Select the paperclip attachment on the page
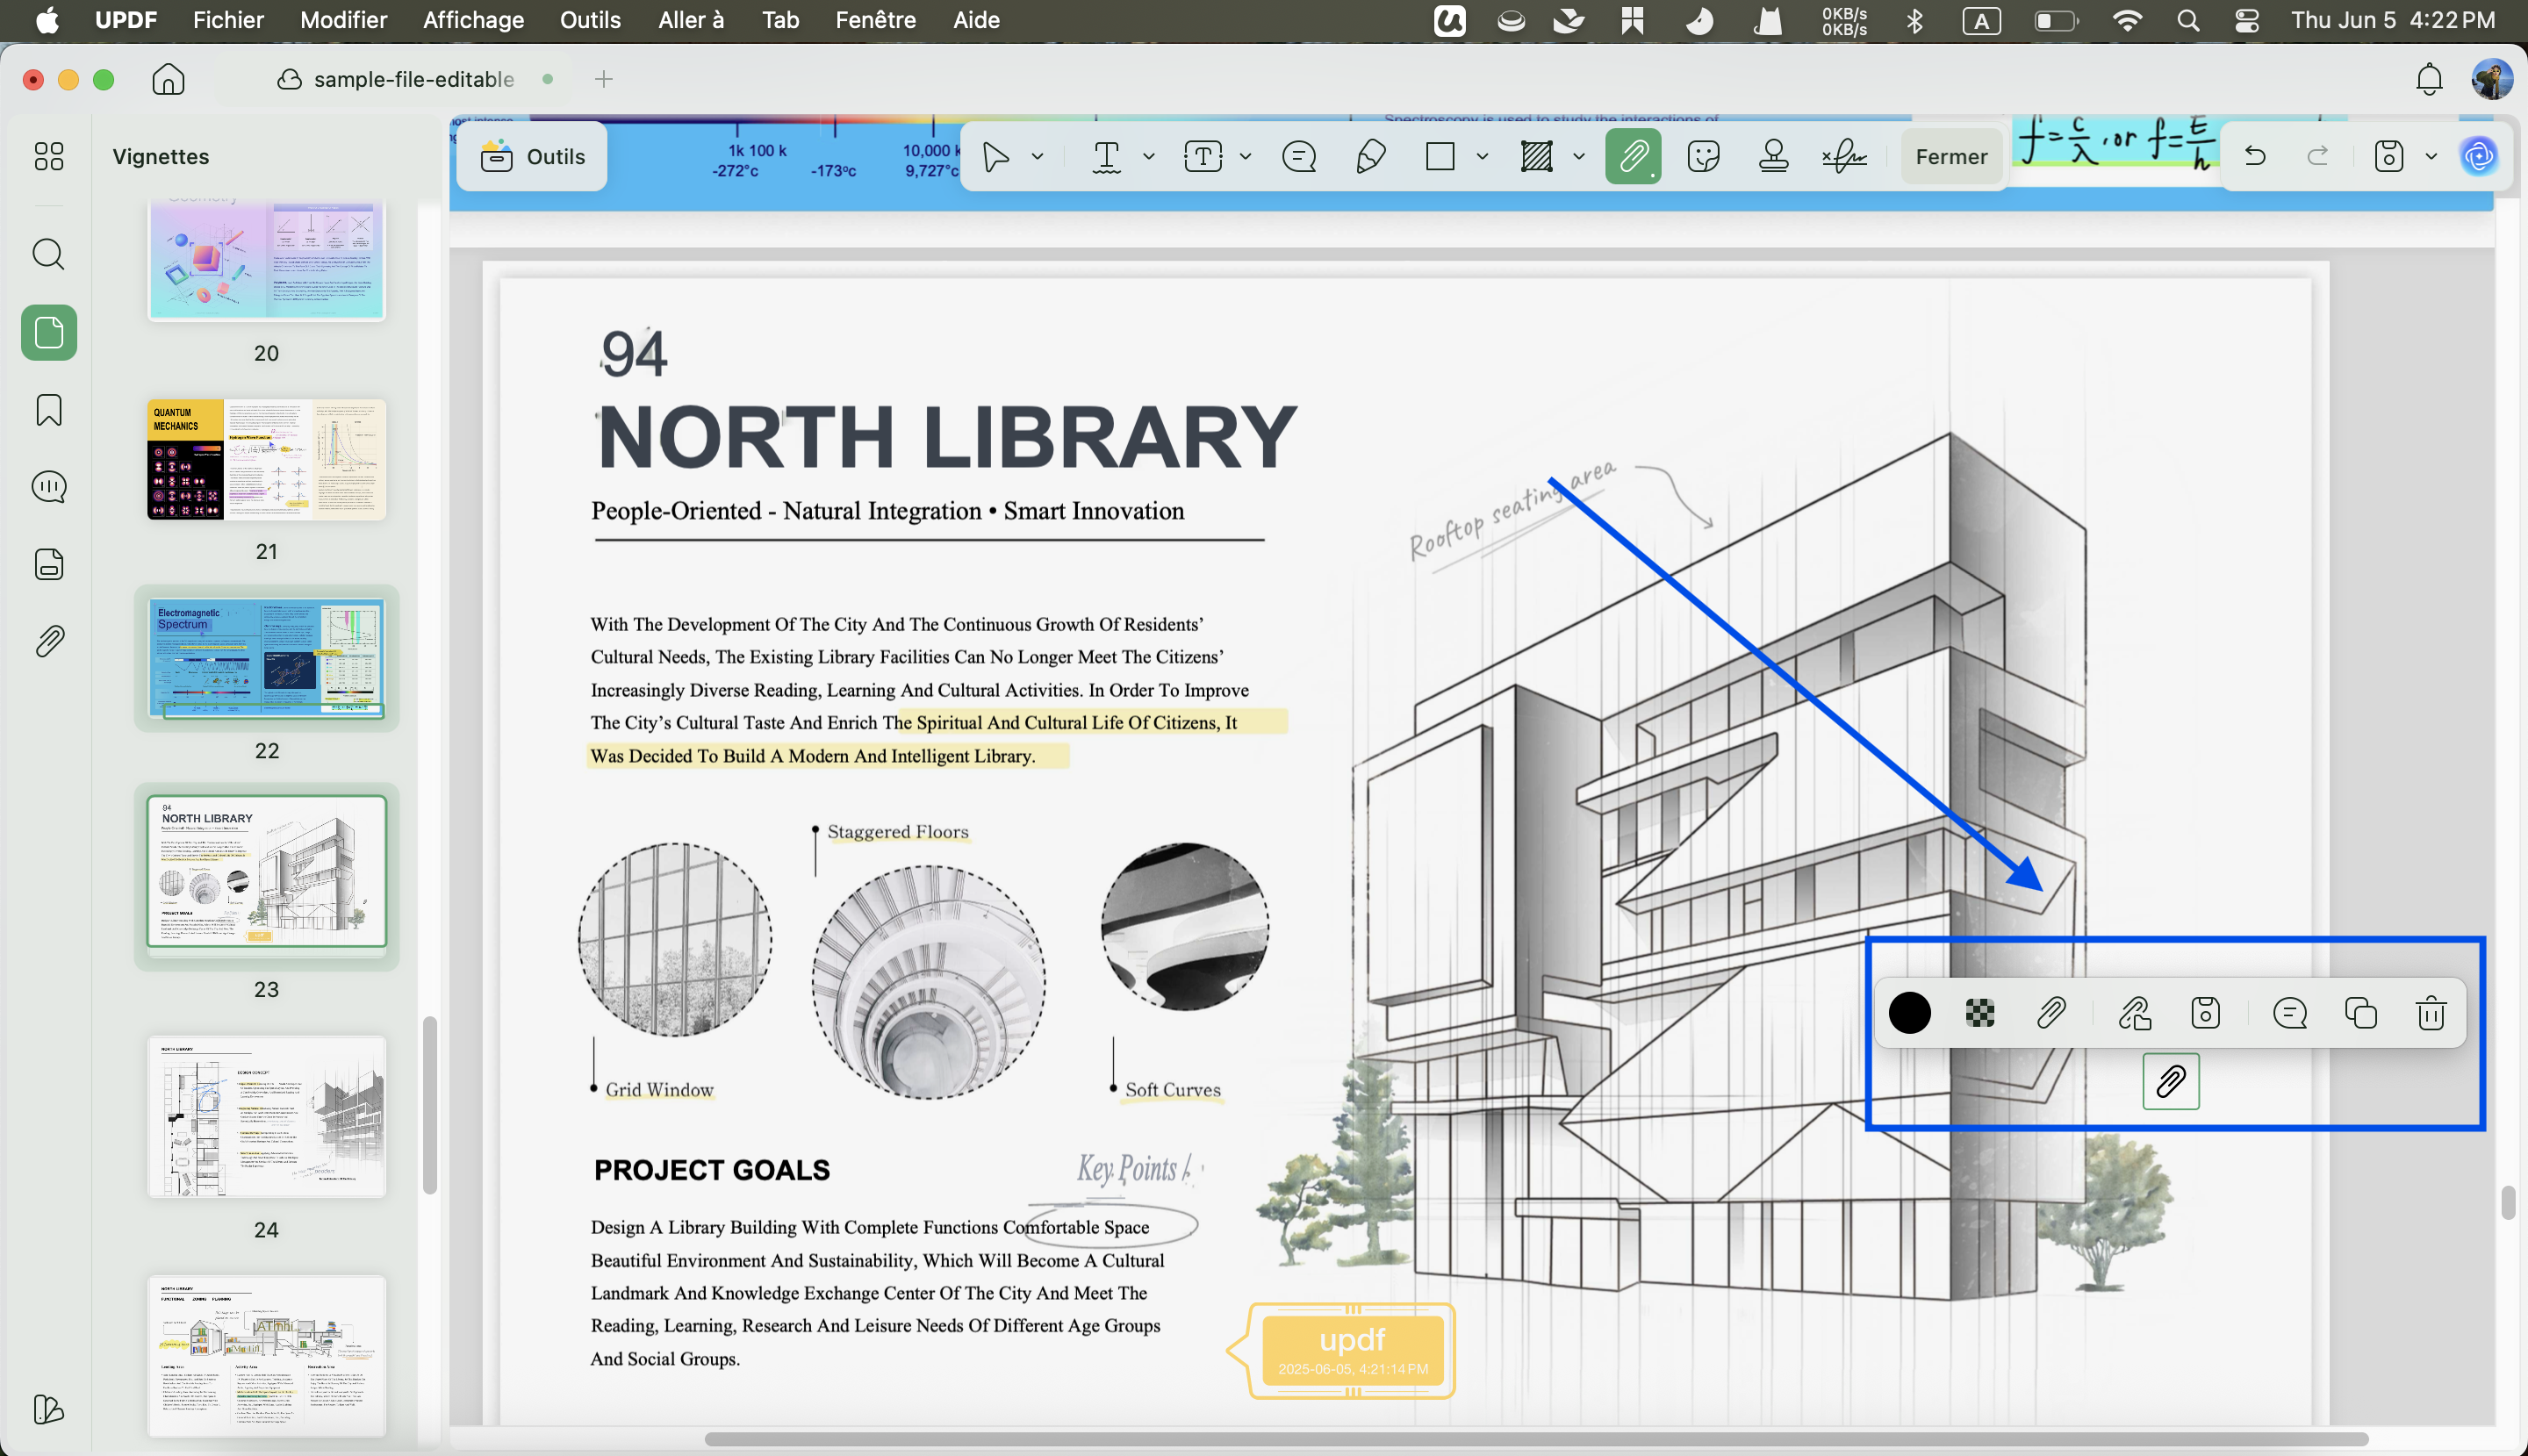This screenshot has height=1456, width=2528. tap(2170, 1081)
